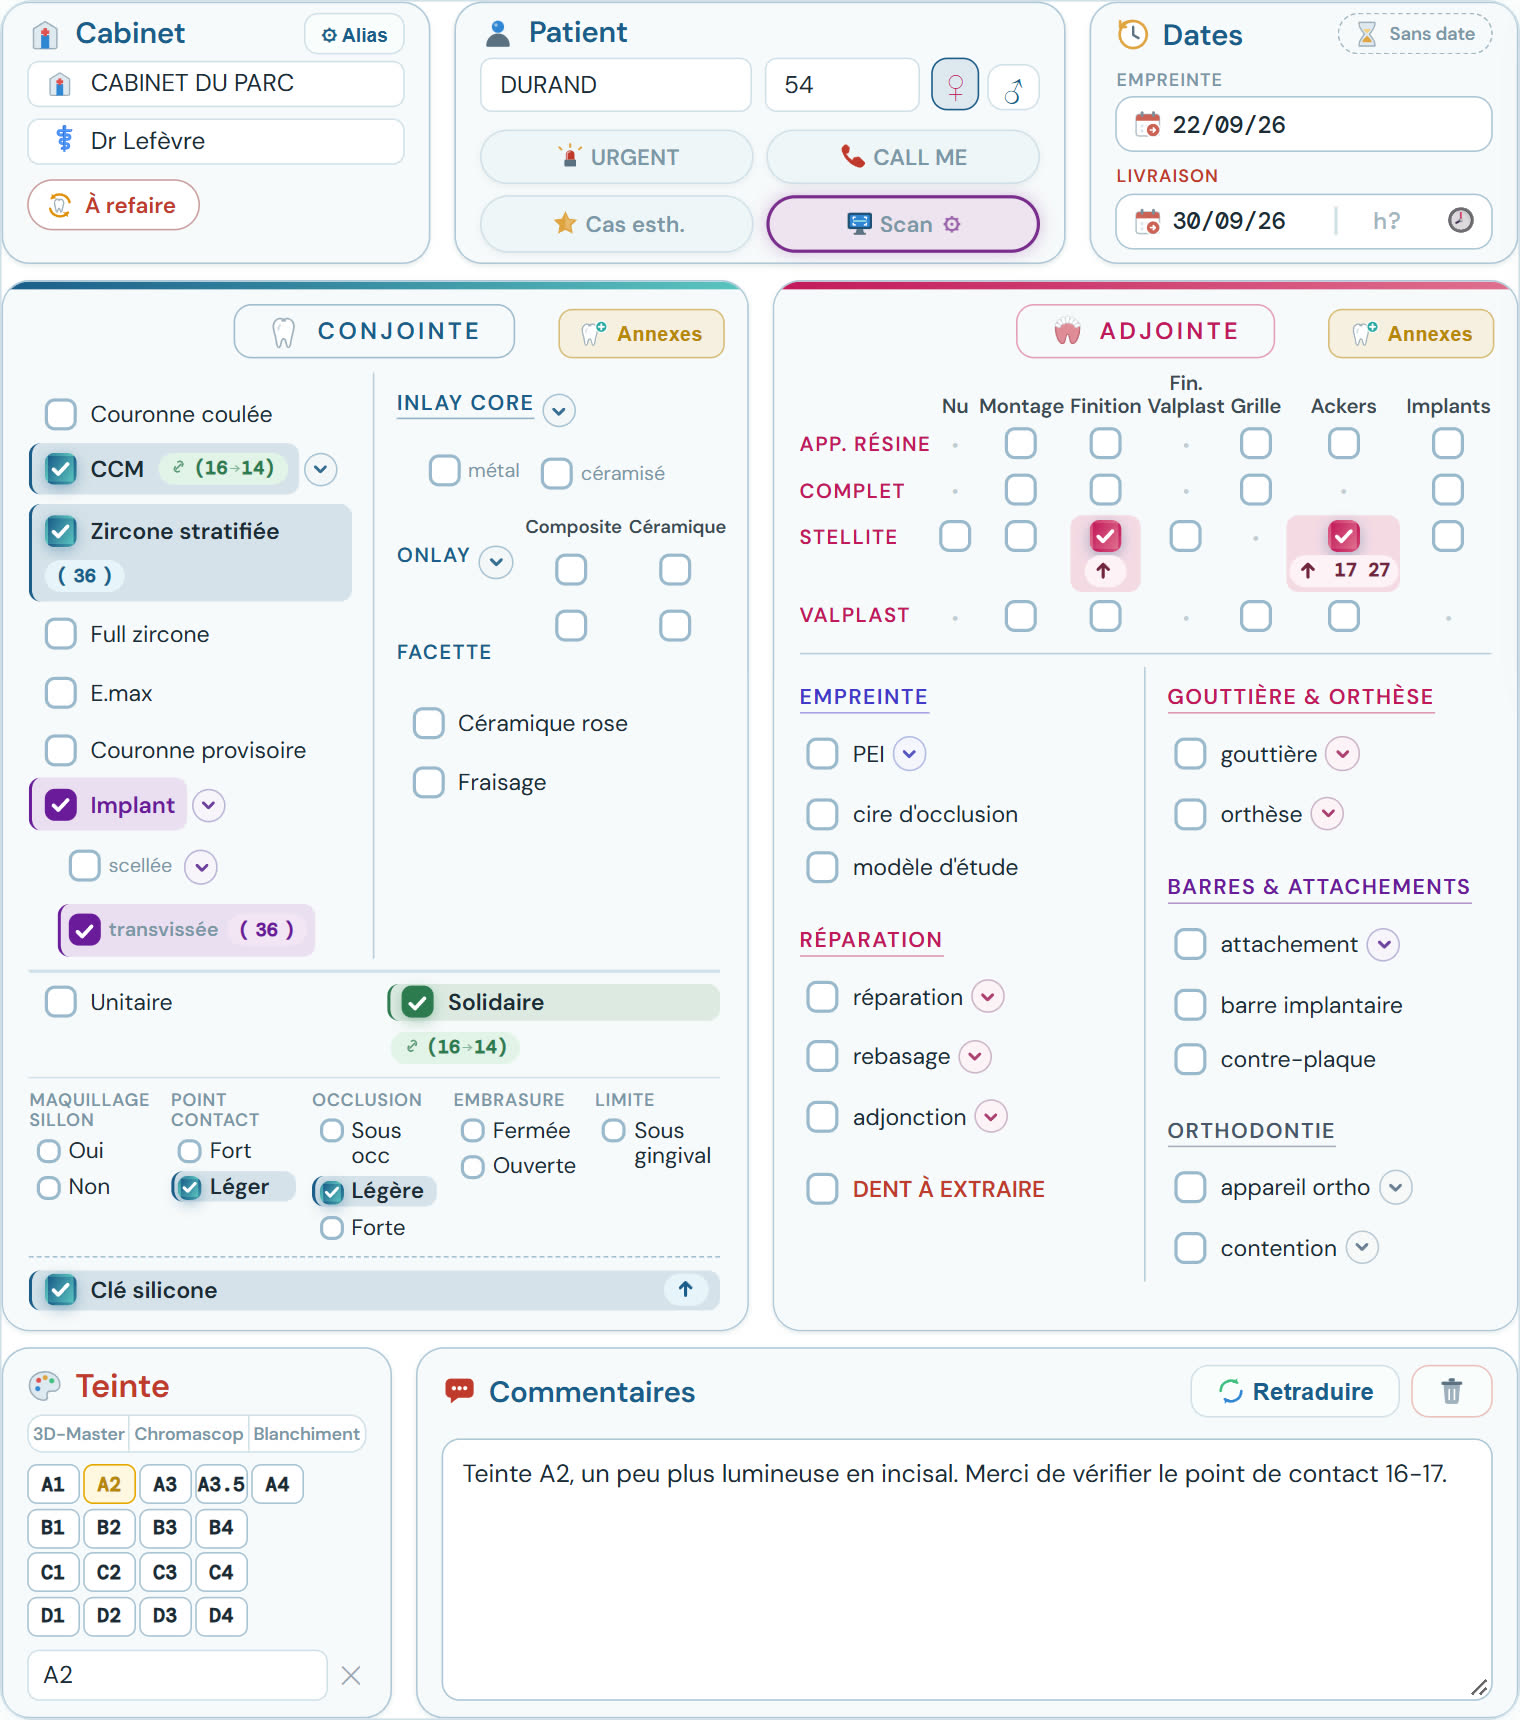Click the patient name field DURAND
Screen dimensions: 1520x1720
[616, 85]
